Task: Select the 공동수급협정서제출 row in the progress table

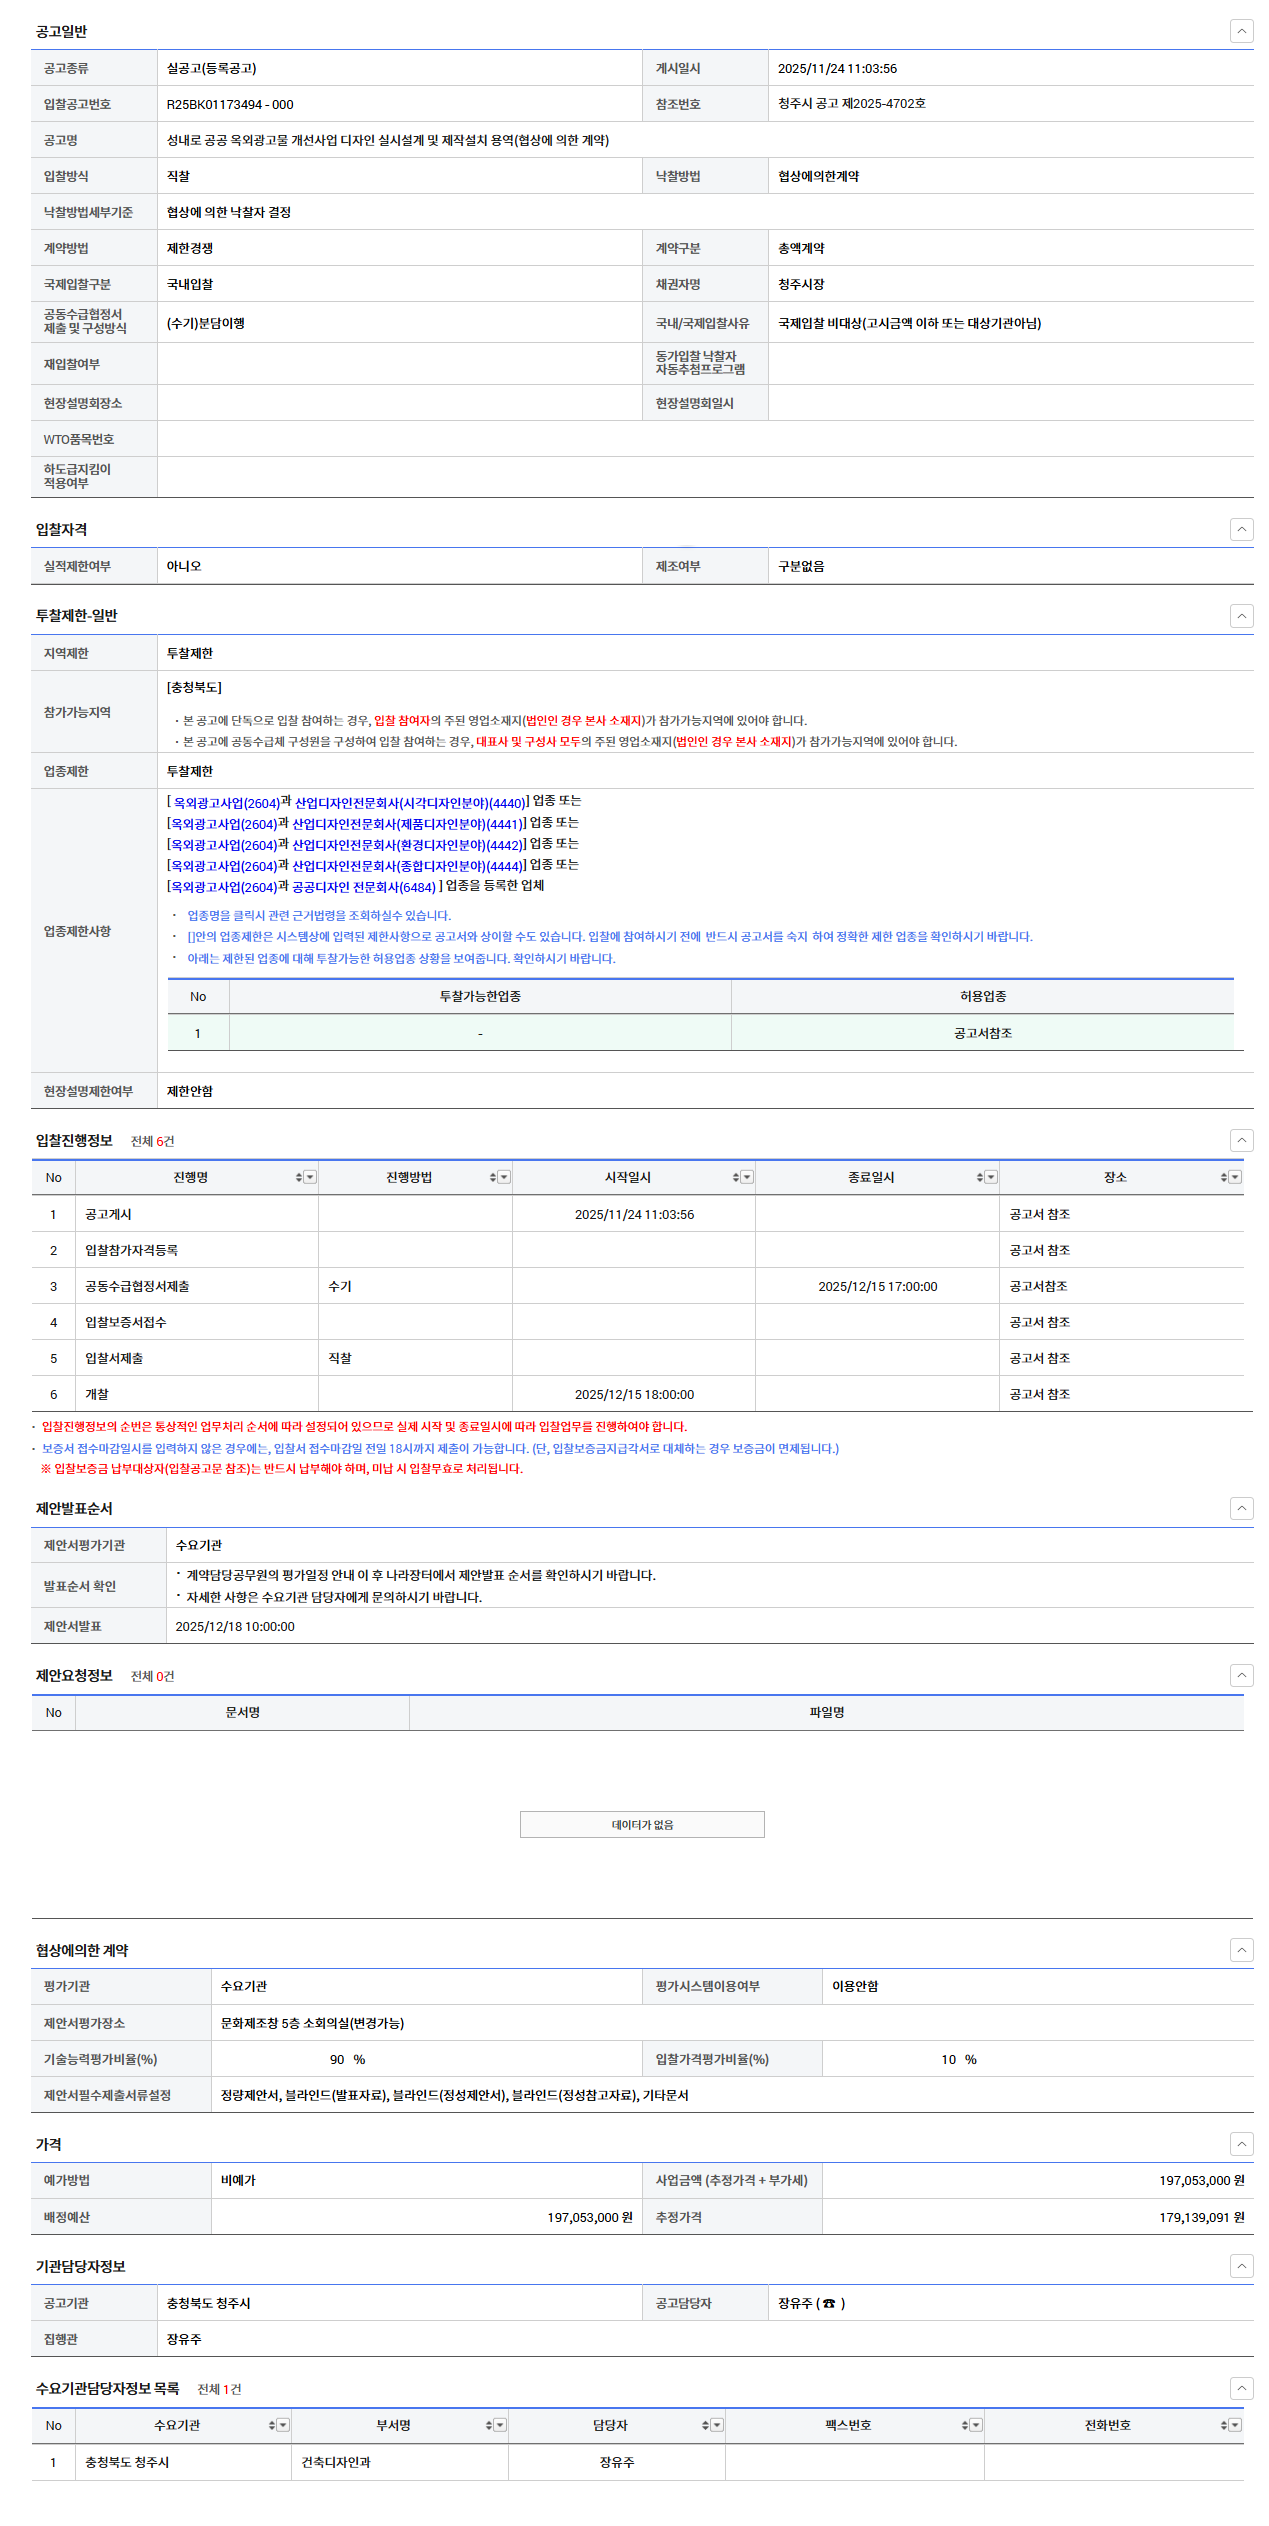Action: 137,1286
